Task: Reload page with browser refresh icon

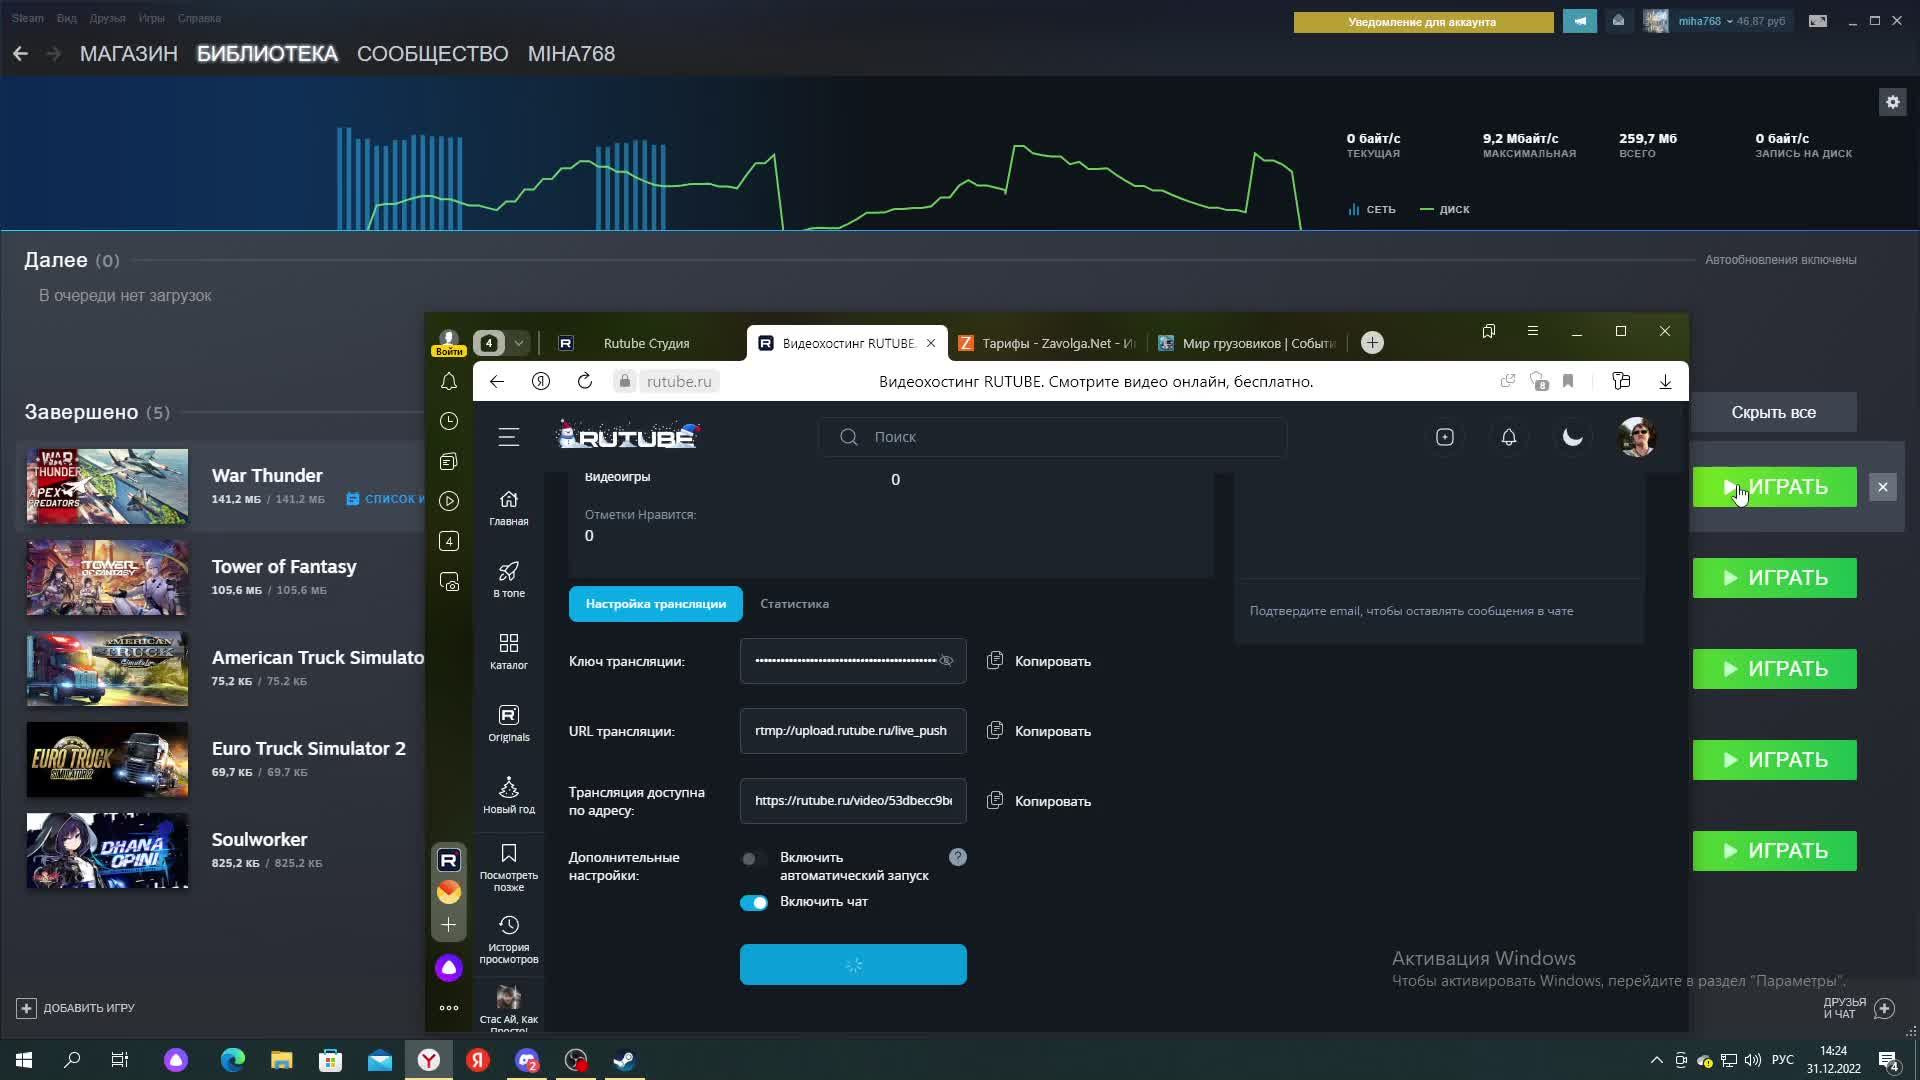Action: tap(585, 381)
